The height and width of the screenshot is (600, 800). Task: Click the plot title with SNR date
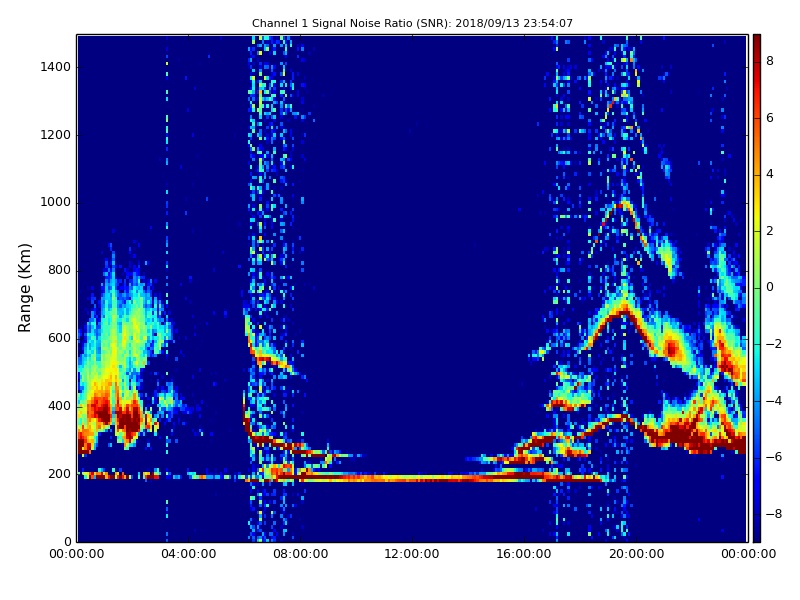[412, 23]
